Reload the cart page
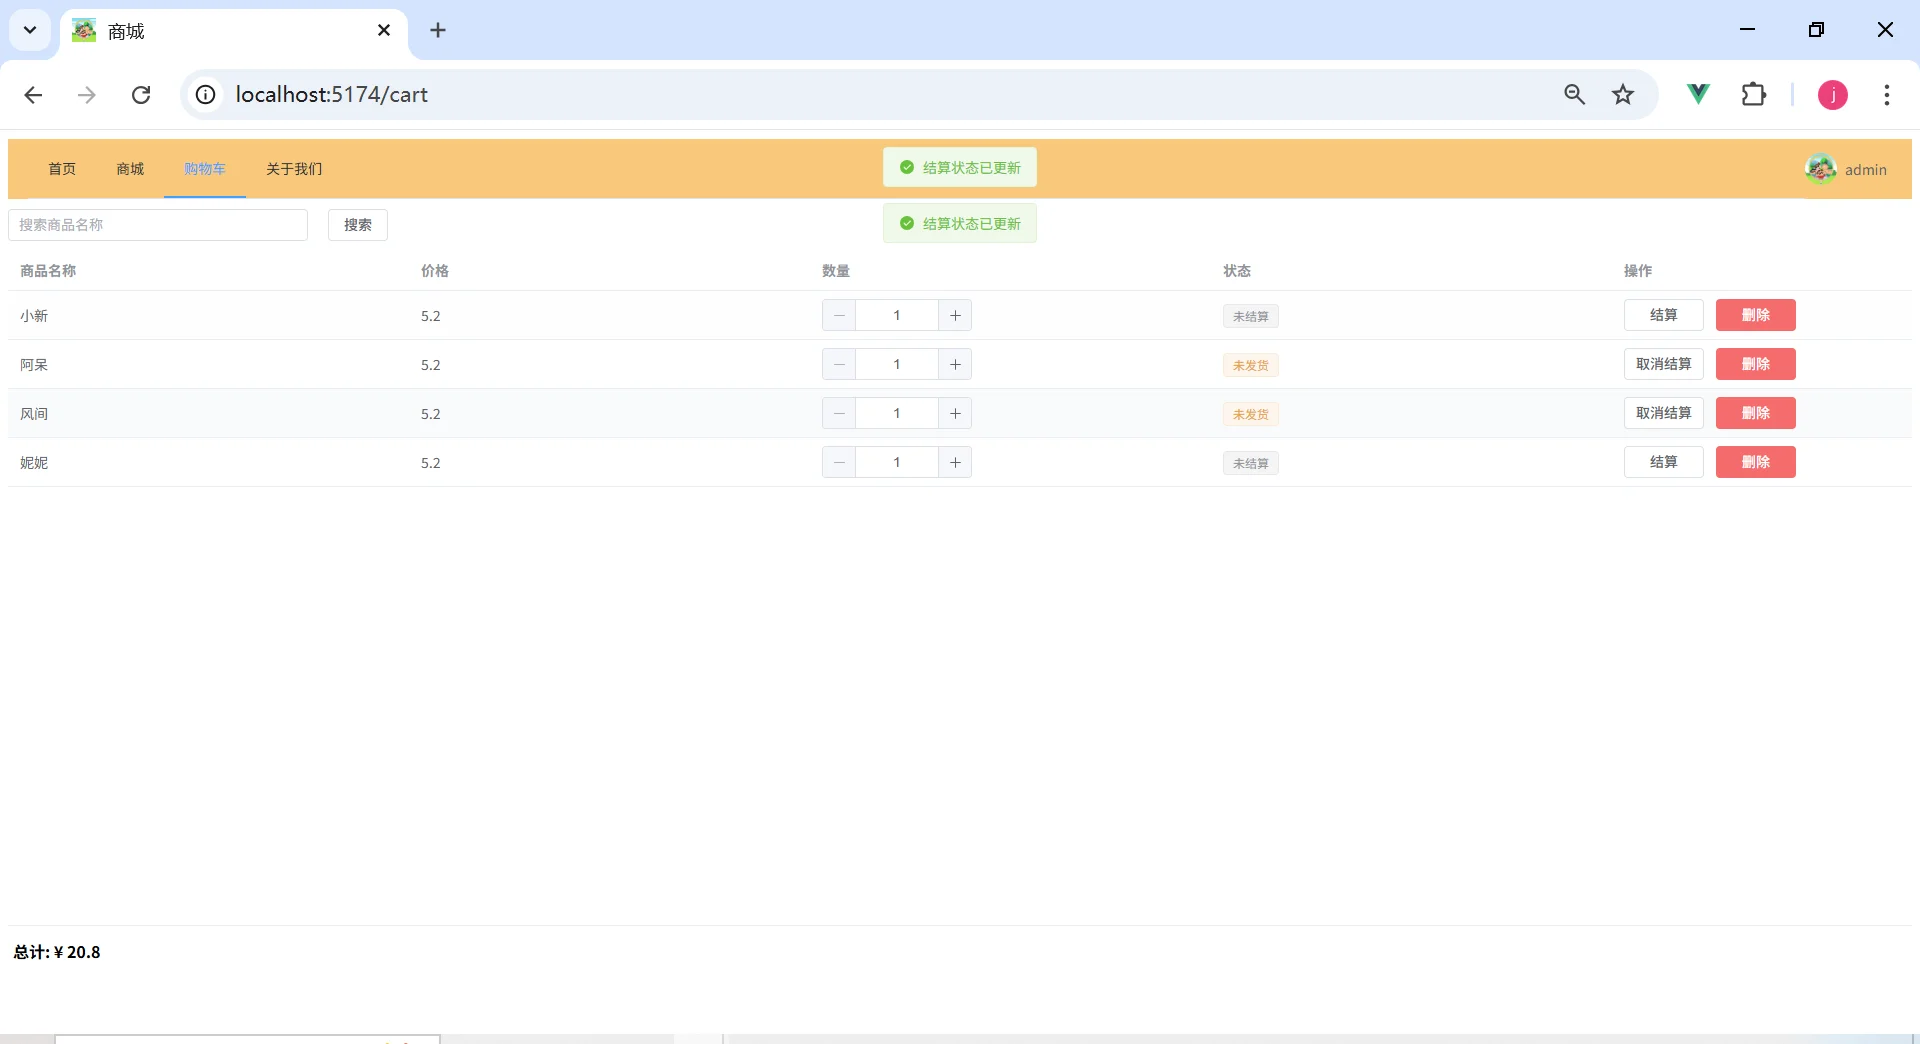 (x=141, y=95)
